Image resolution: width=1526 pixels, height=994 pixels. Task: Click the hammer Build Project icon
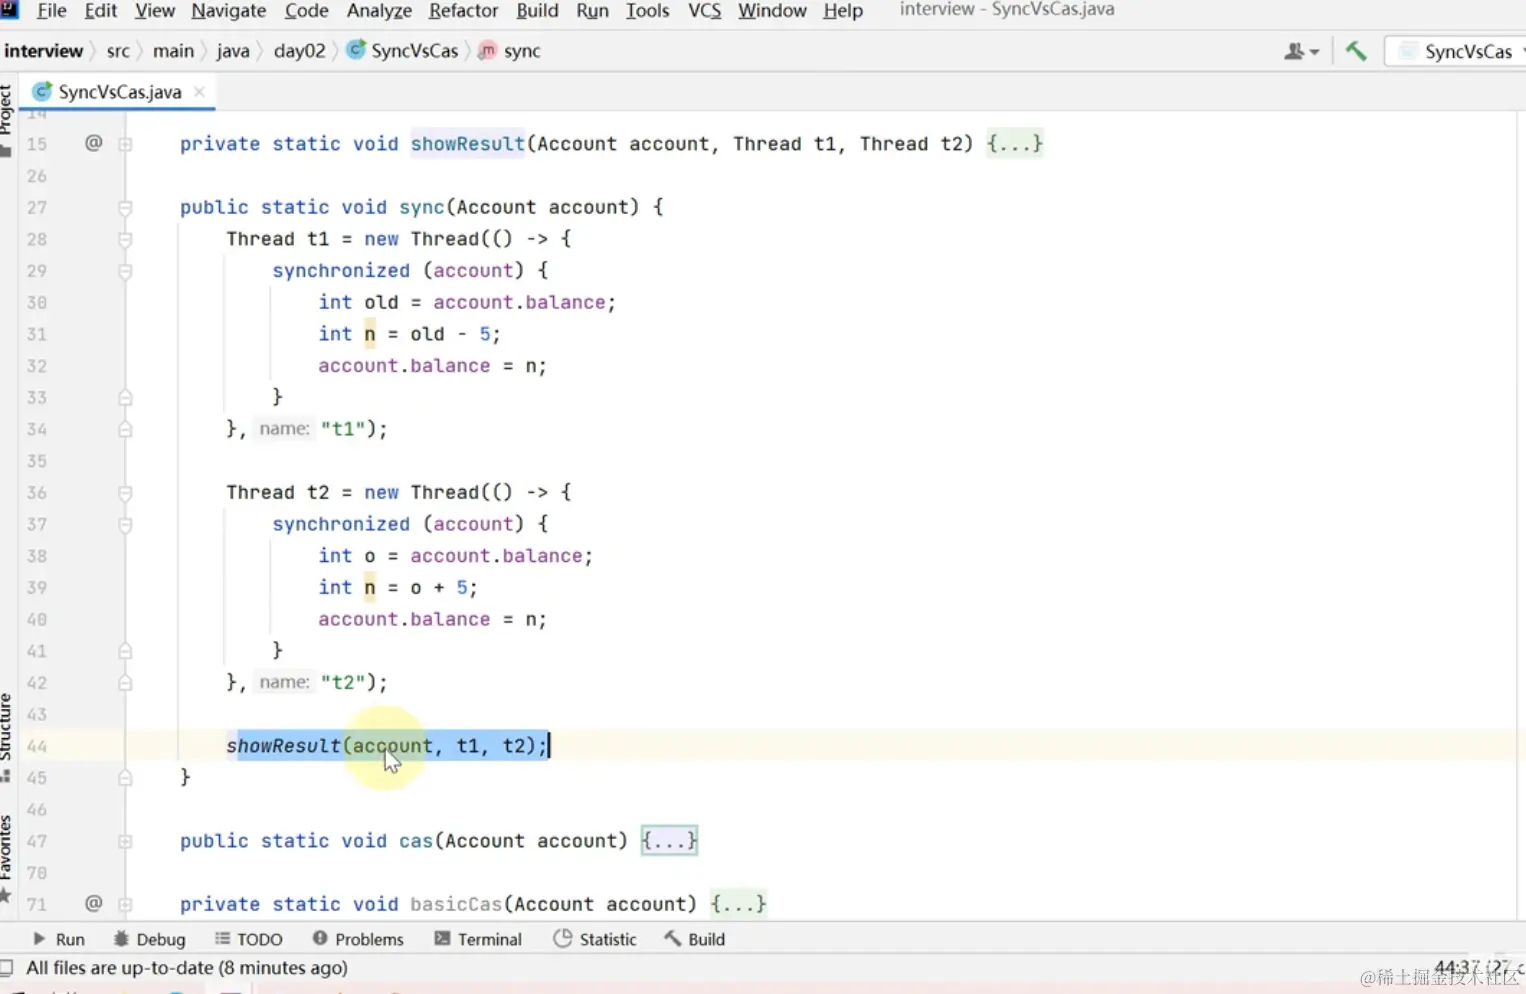[1356, 51]
